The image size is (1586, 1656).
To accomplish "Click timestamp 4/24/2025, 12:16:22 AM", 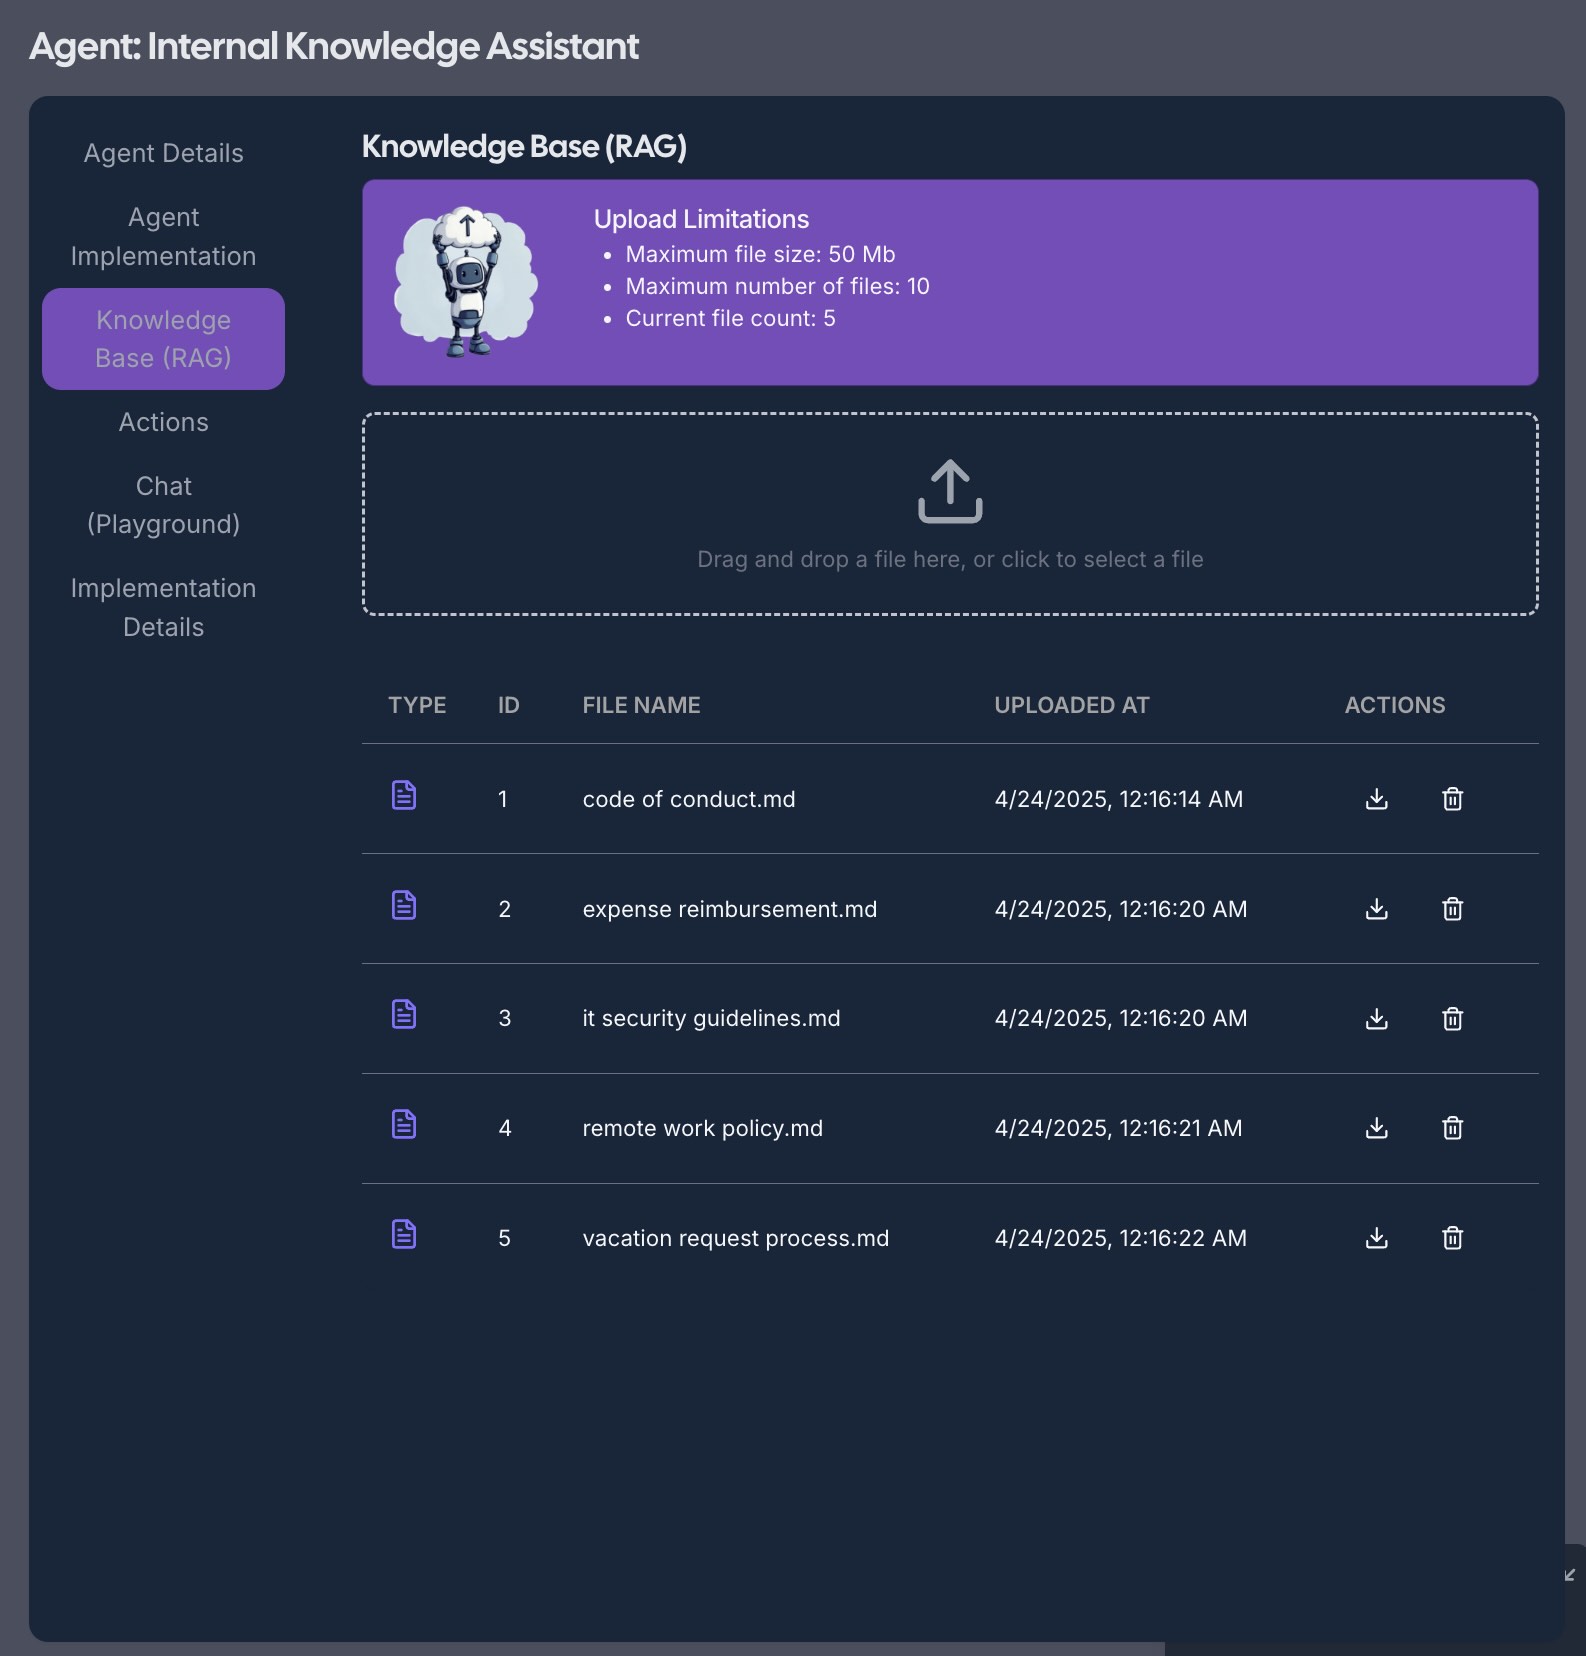I will [x=1121, y=1238].
